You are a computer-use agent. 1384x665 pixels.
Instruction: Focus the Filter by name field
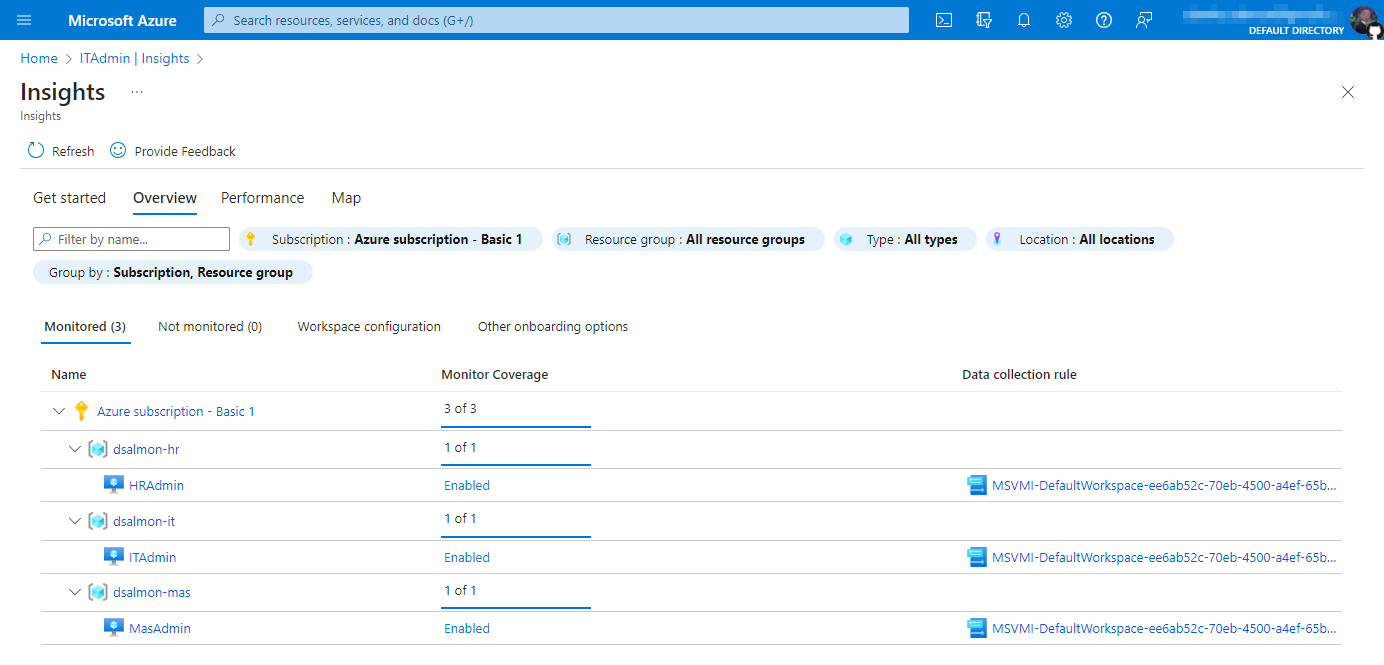point(132,239)
